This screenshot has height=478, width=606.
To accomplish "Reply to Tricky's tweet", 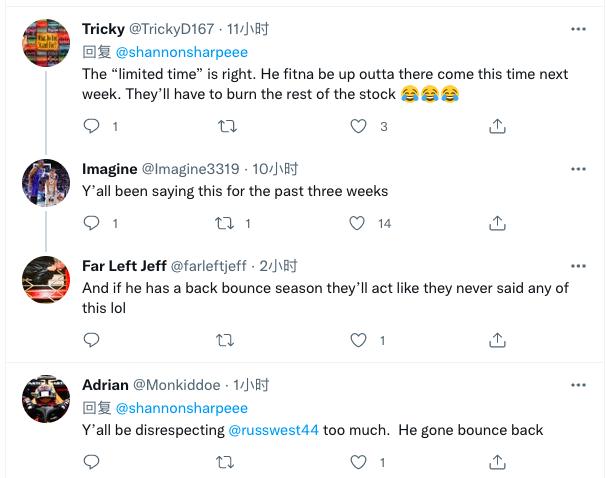I will pyautogui.click(x=91, y=126).
